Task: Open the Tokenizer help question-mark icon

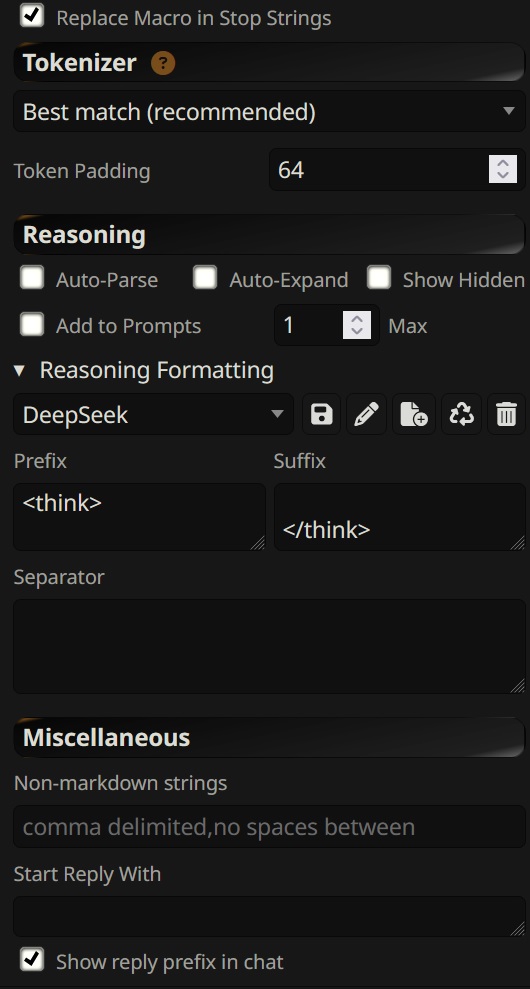Action: (163, 64)
